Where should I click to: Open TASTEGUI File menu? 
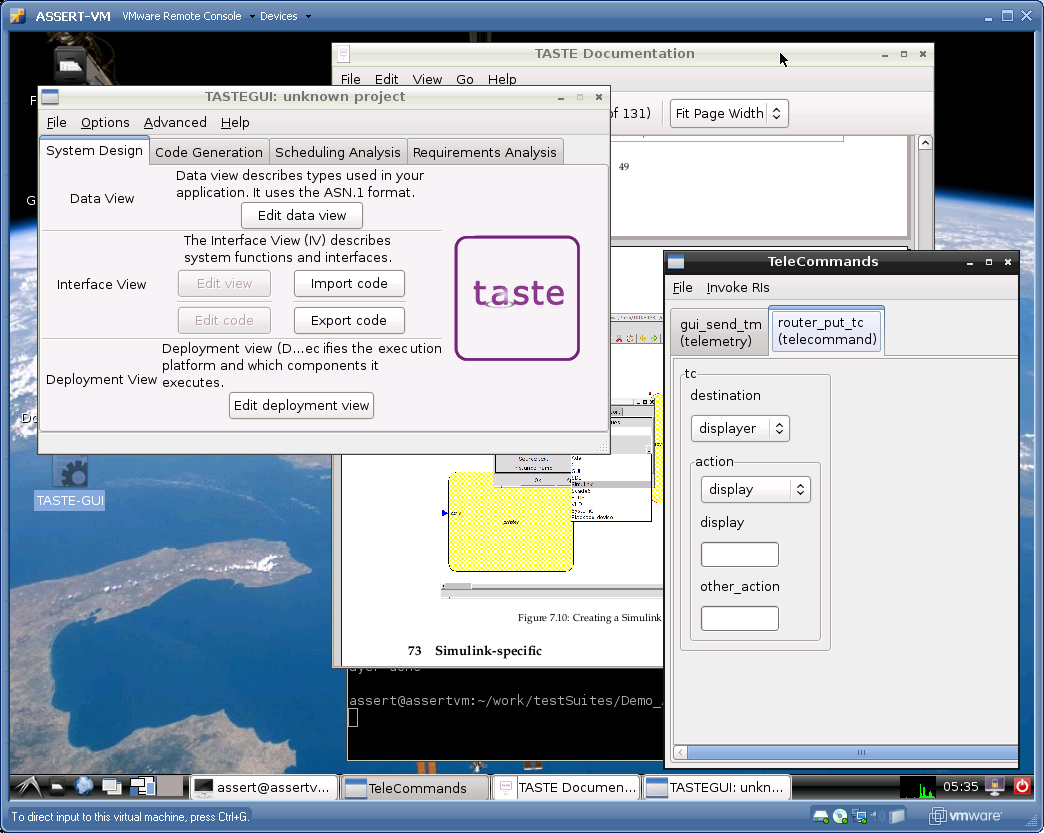click(x=57, y=123)
